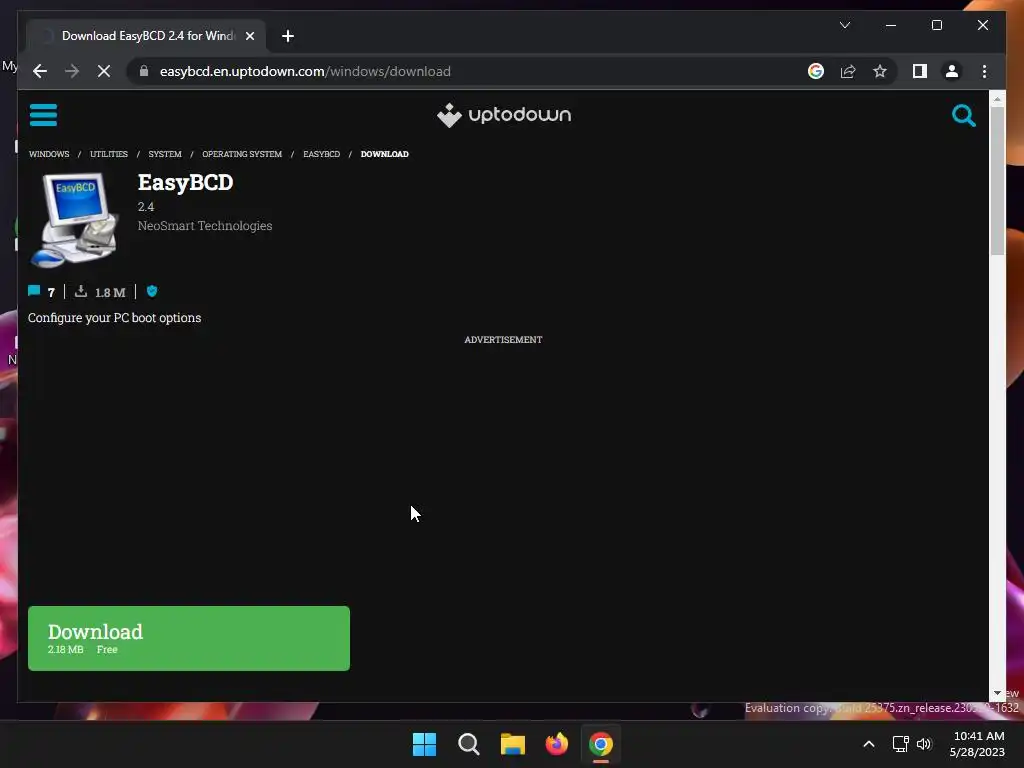Click the scrollbar up arrow
Image resolution: width=1024 pixels, height=768 pixels.
[x=997, y=99]
